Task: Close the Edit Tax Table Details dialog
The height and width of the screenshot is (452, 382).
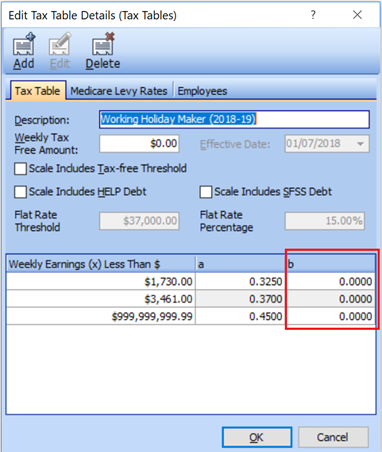Action: pos(357,15)
